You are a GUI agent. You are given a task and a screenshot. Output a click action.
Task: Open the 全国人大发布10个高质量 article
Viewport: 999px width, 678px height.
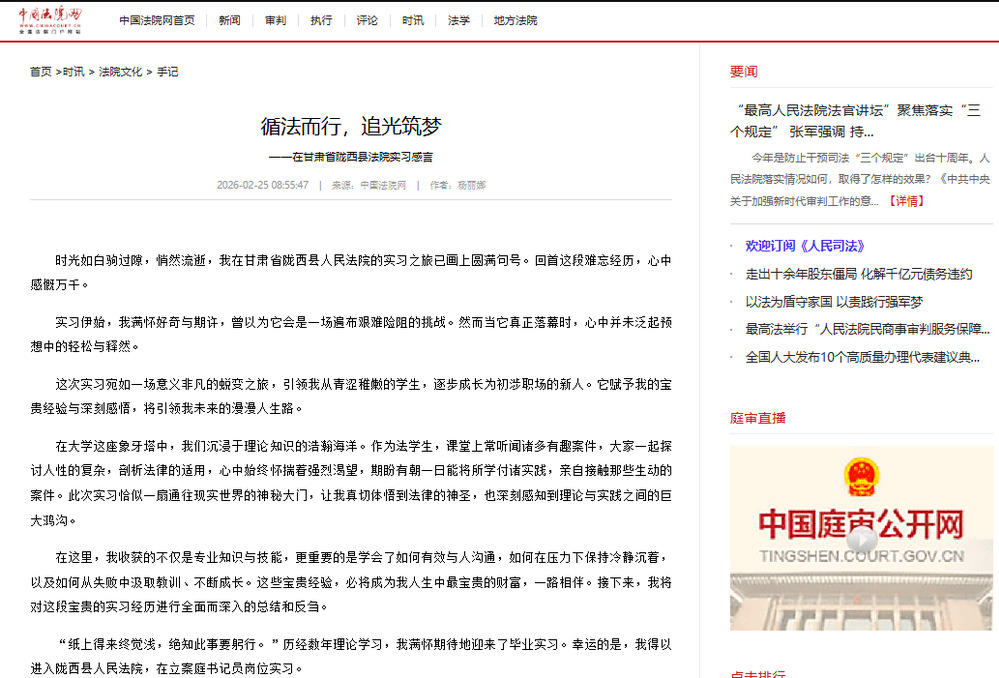[862, 357]
